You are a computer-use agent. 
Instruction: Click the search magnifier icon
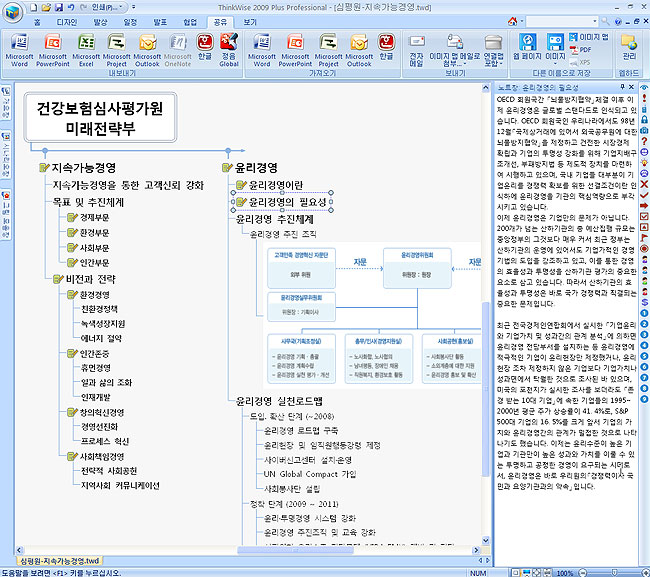click(x=606, y=21)
